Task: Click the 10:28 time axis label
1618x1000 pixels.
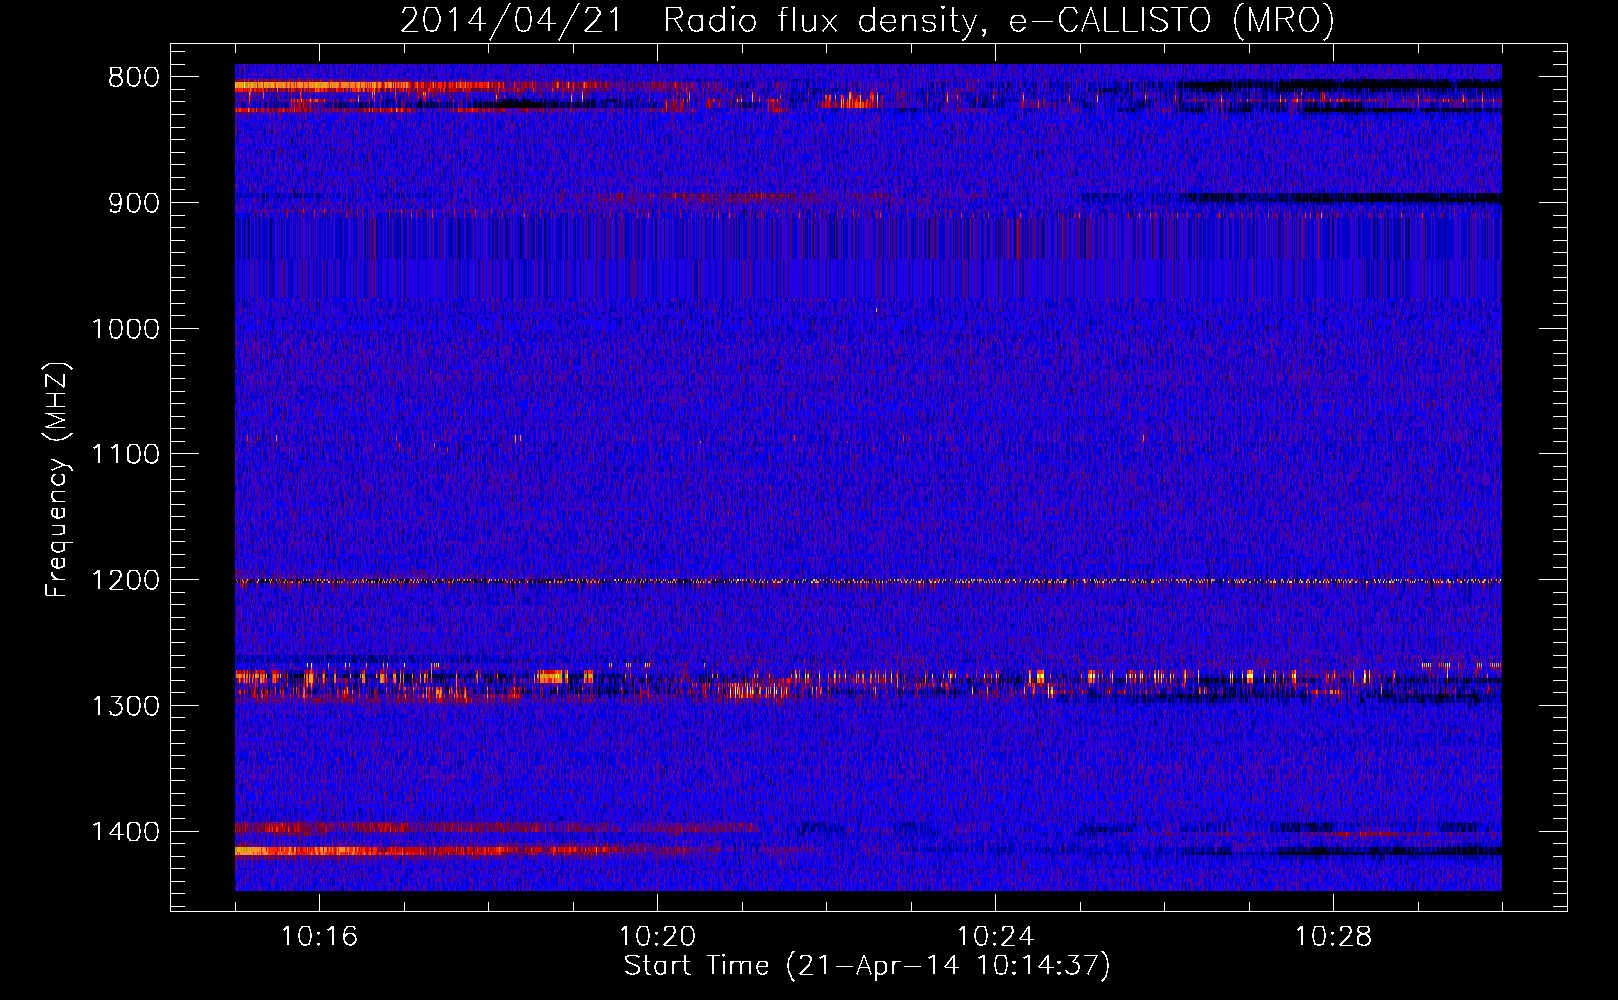Action: 1333,937
